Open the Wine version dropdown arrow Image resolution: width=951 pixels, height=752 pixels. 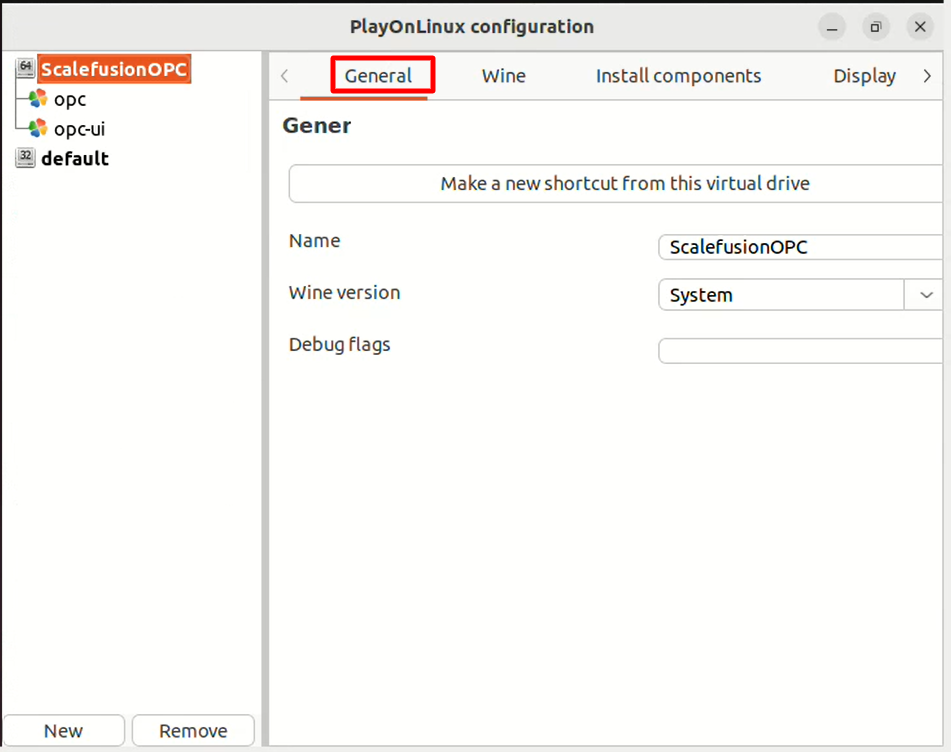[926, 295]
